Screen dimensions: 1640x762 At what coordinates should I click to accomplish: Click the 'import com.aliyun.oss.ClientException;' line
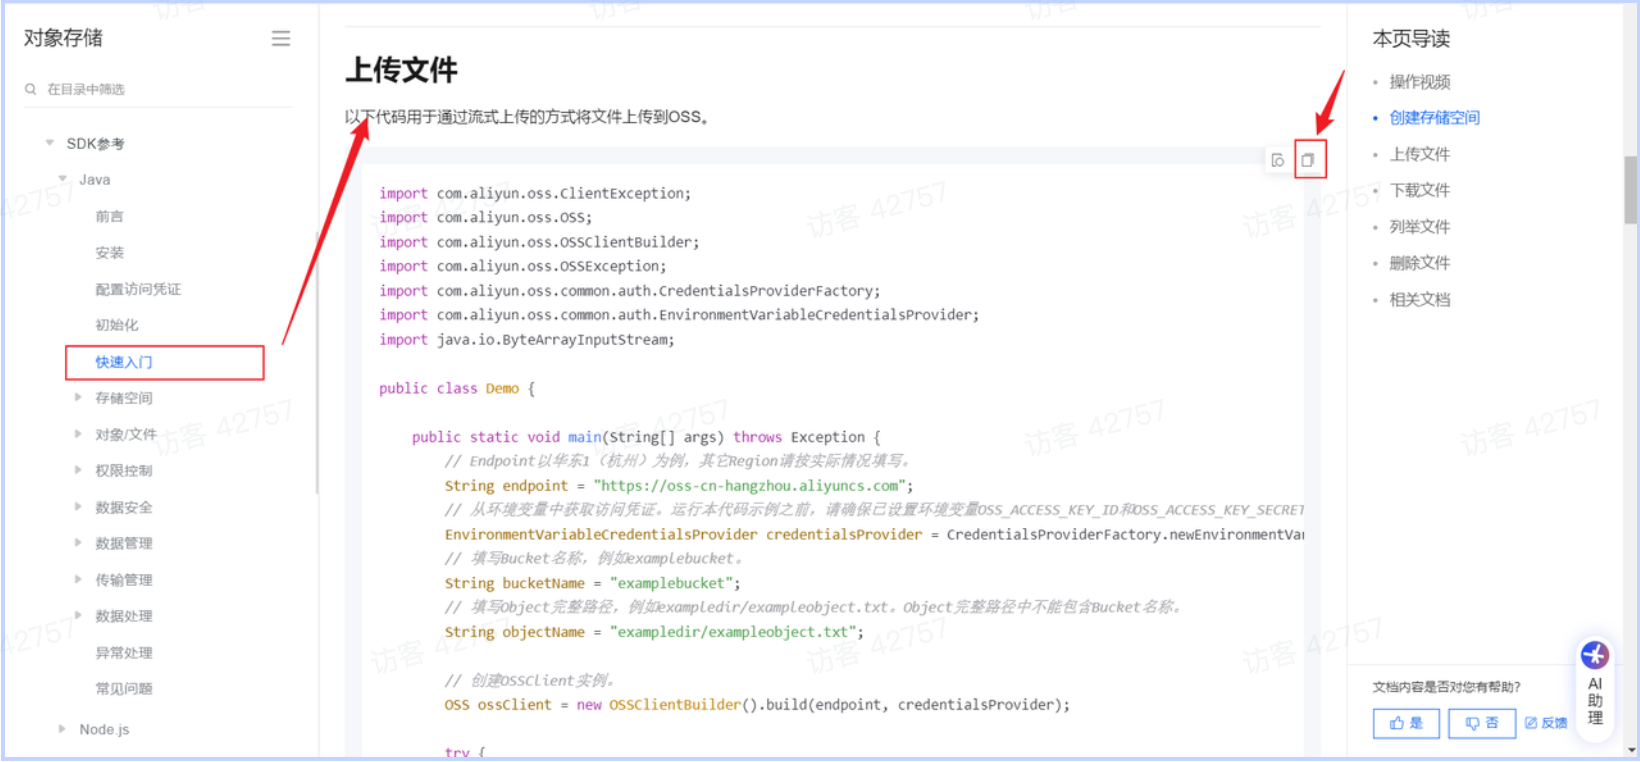point(535,193)
